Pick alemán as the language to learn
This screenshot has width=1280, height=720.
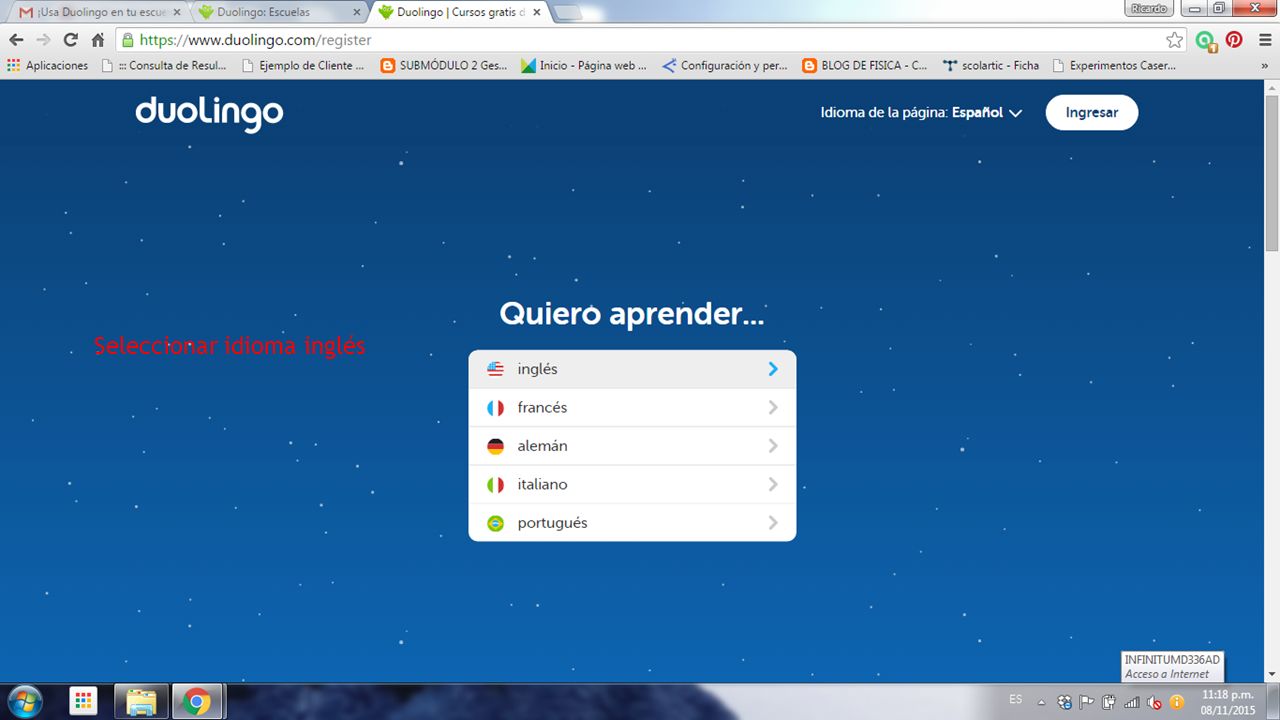point(632,446)
